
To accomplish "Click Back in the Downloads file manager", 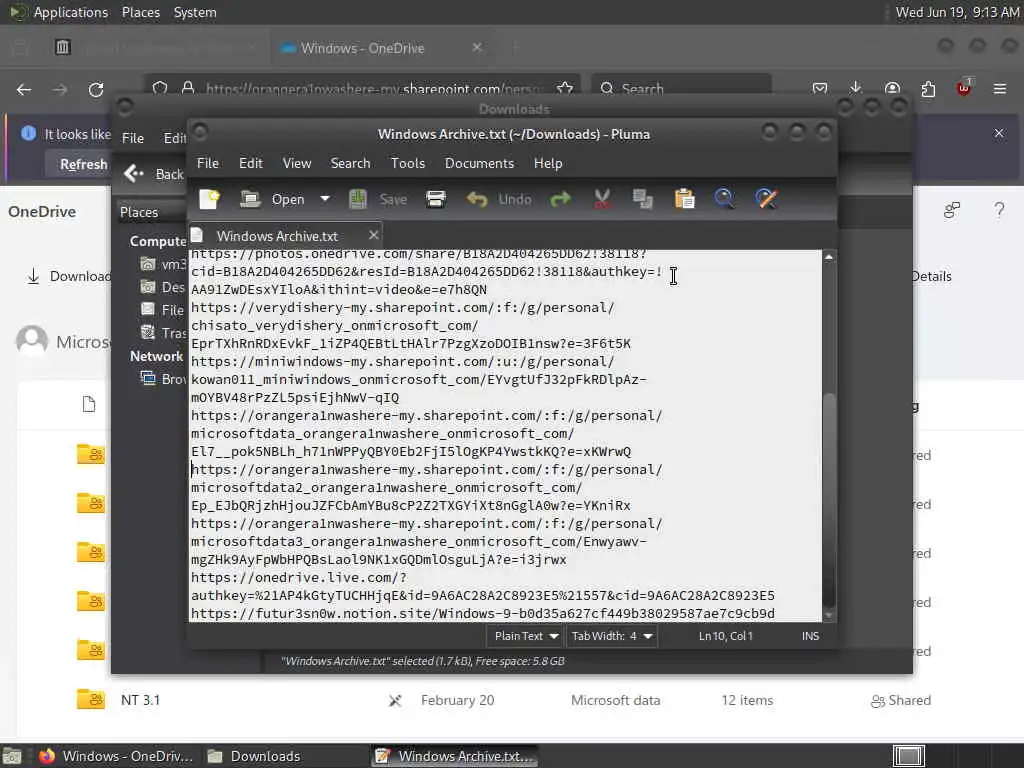I will tap(154, 174).
